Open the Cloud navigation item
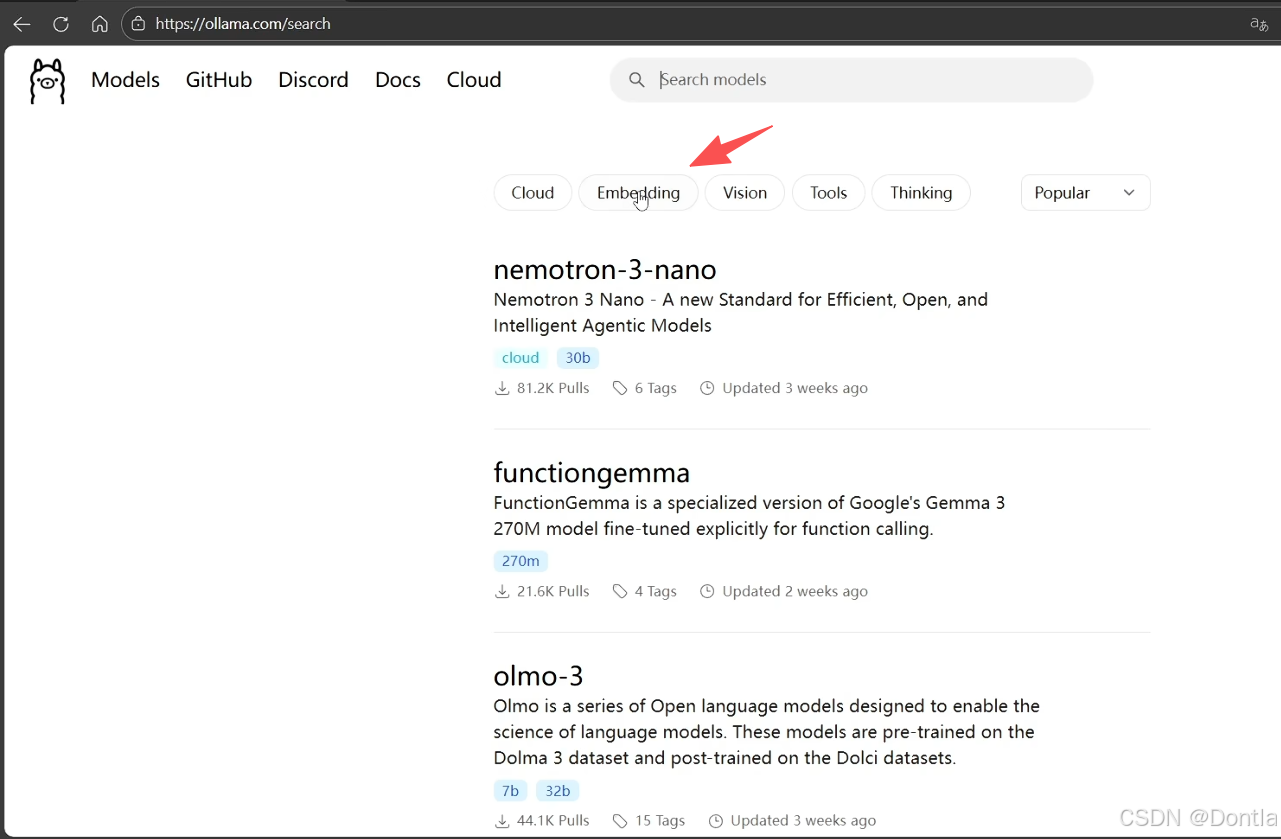The image size is (1281, 839). coord(474,80)
